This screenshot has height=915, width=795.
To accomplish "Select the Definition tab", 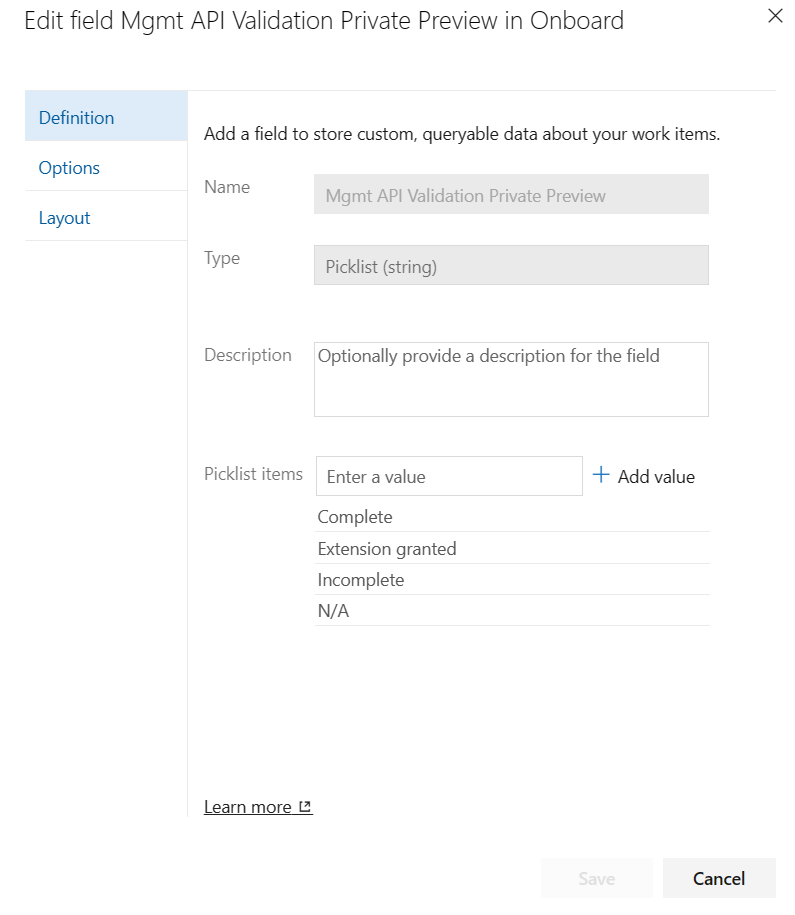I will coord(76,117).
